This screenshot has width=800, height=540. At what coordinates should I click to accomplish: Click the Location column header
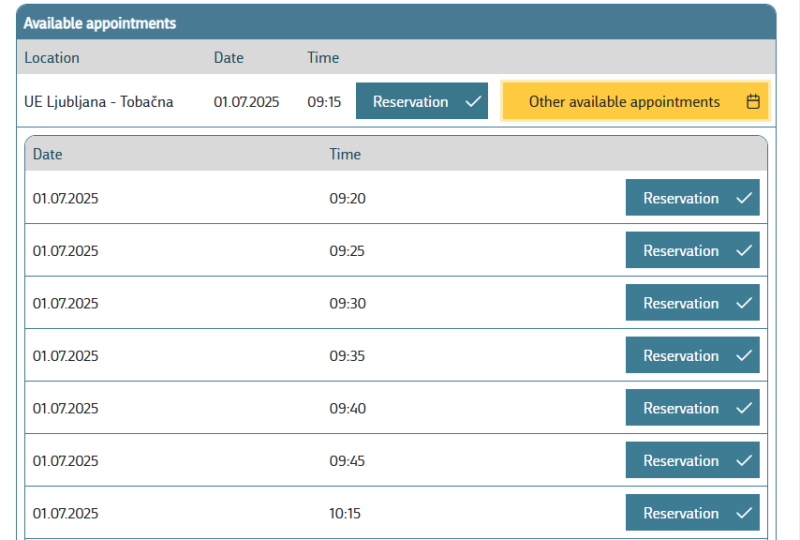click(x=52, y=58)
